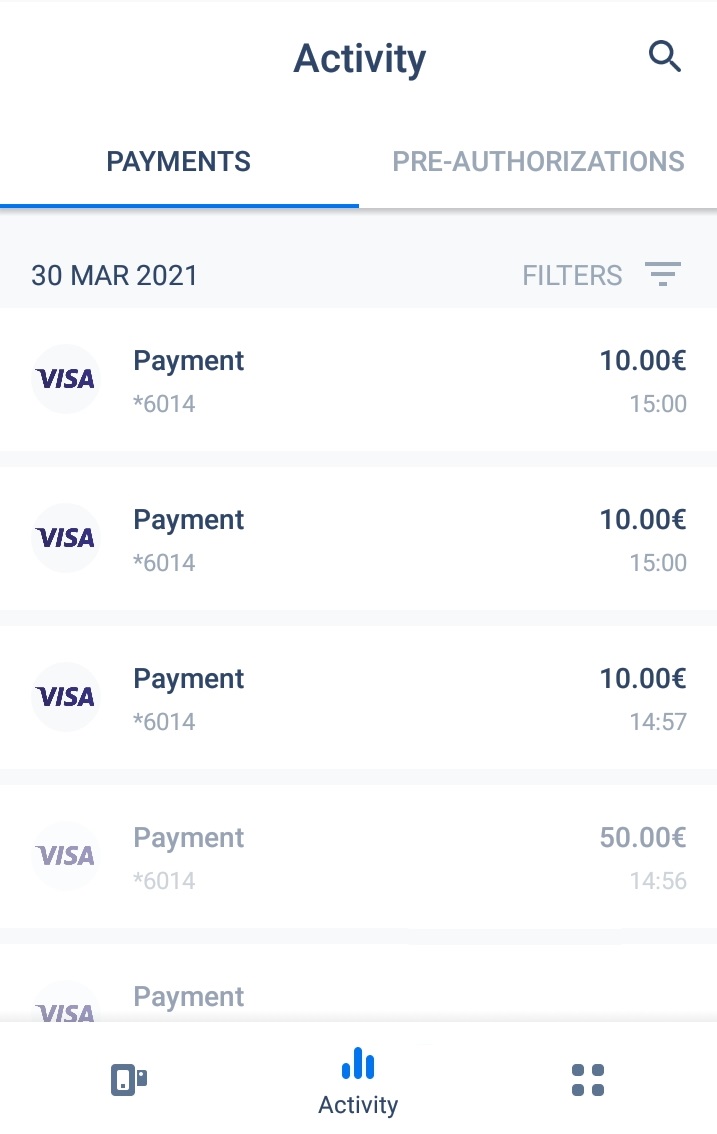This screenshot has width=717, height=1134.
Task: Tap the Activity label in bottom navigation
Action: point(358,1104)
